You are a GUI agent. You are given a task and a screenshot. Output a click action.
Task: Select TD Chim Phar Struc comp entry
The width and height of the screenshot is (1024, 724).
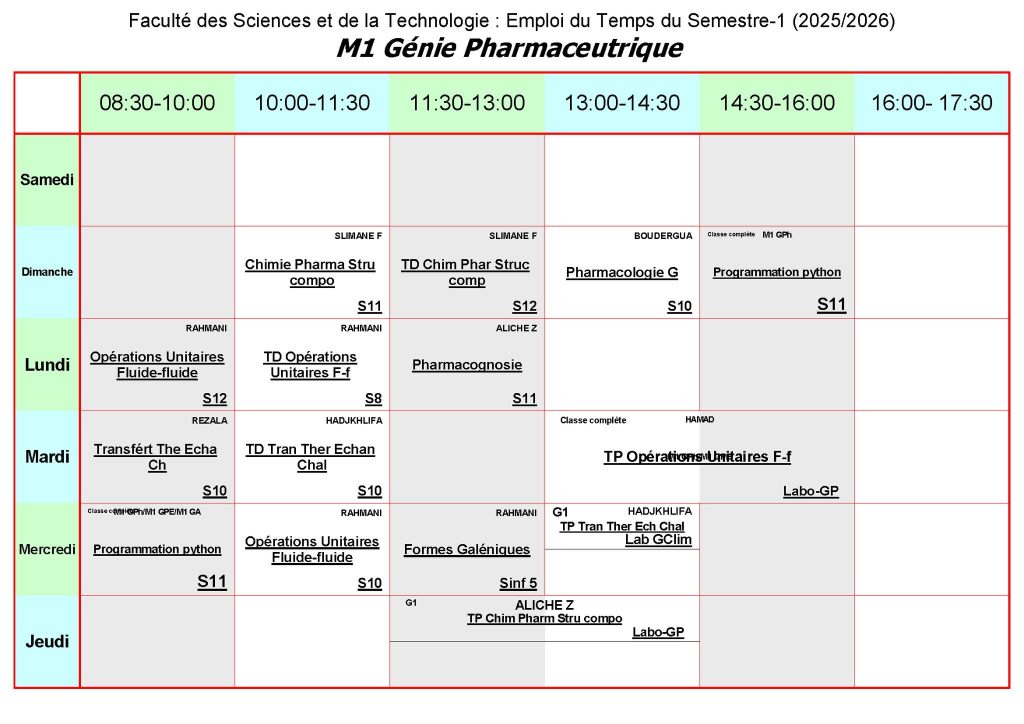click(x=466, y=273)
